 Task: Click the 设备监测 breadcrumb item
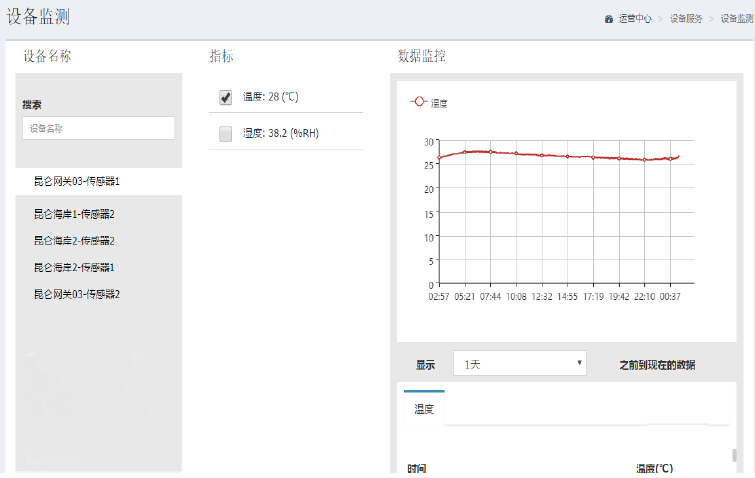pyautogui.click(x=736, y=19)
